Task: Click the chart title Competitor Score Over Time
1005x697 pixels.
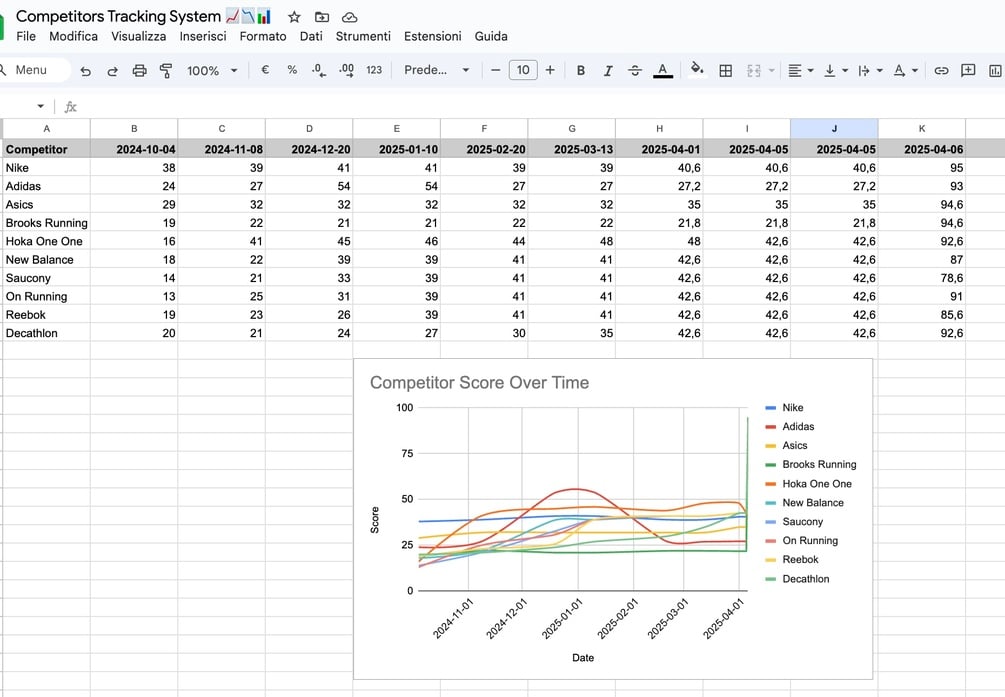Action: (479, 383)
